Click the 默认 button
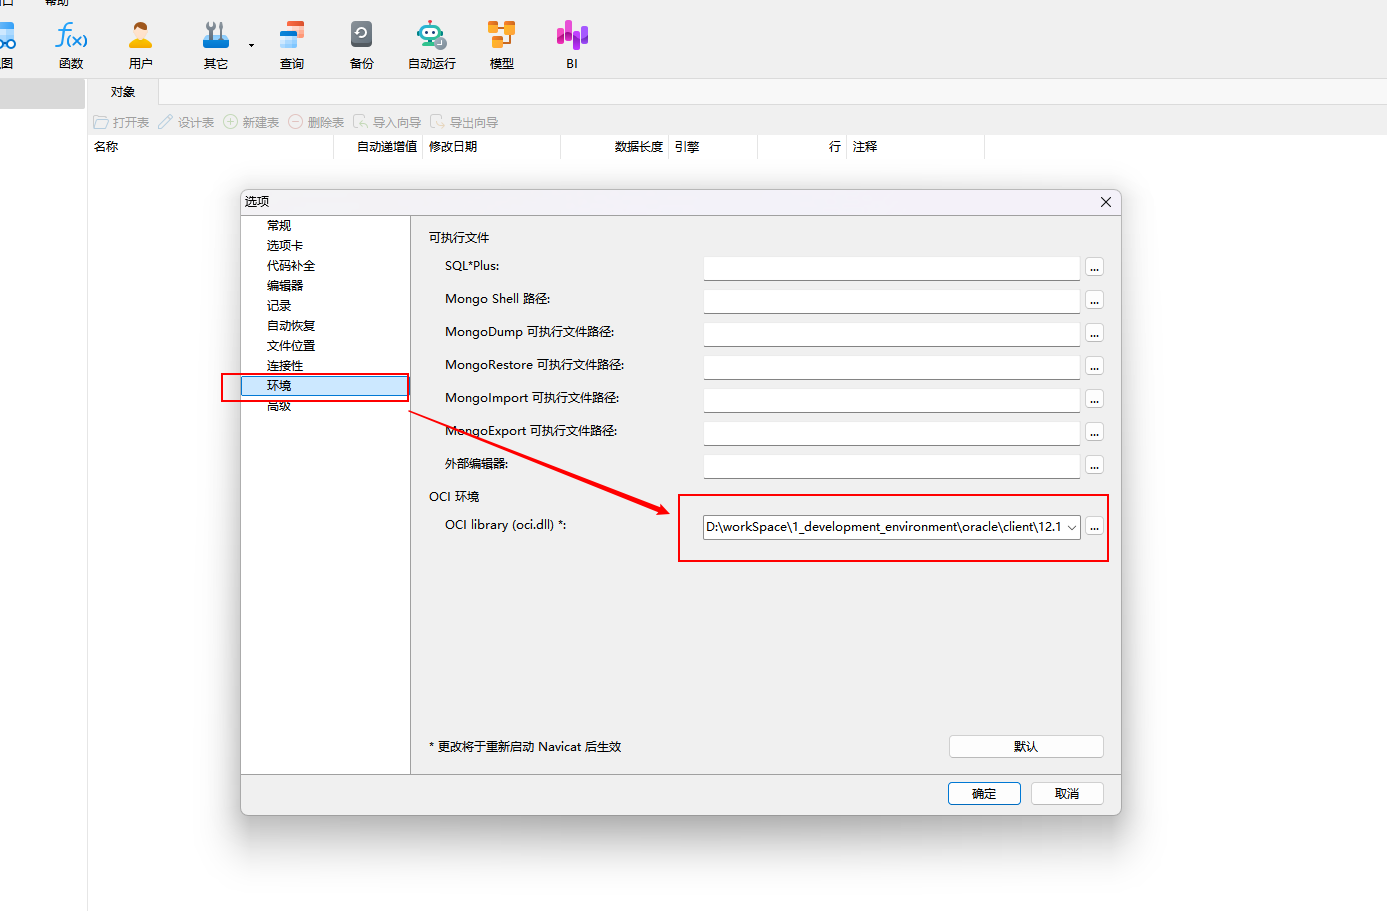Image resolution: width=1387 pixels, height=911 pixels. 1026,747
